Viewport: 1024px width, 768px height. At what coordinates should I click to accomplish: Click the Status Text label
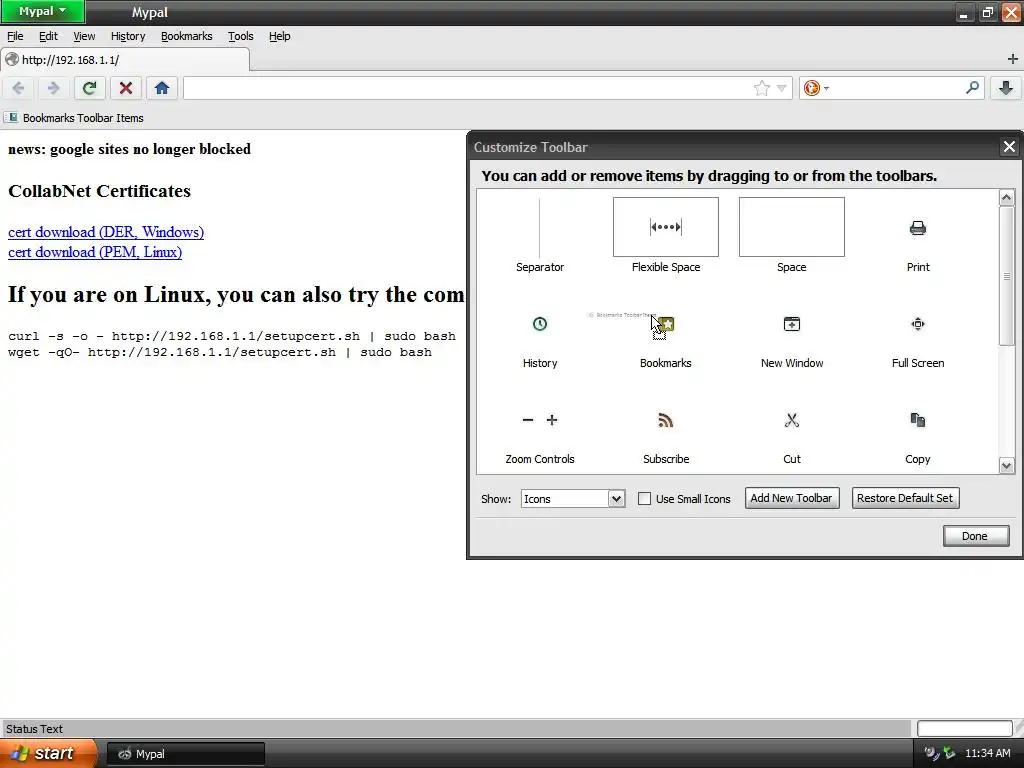click(x=34, y=729)
